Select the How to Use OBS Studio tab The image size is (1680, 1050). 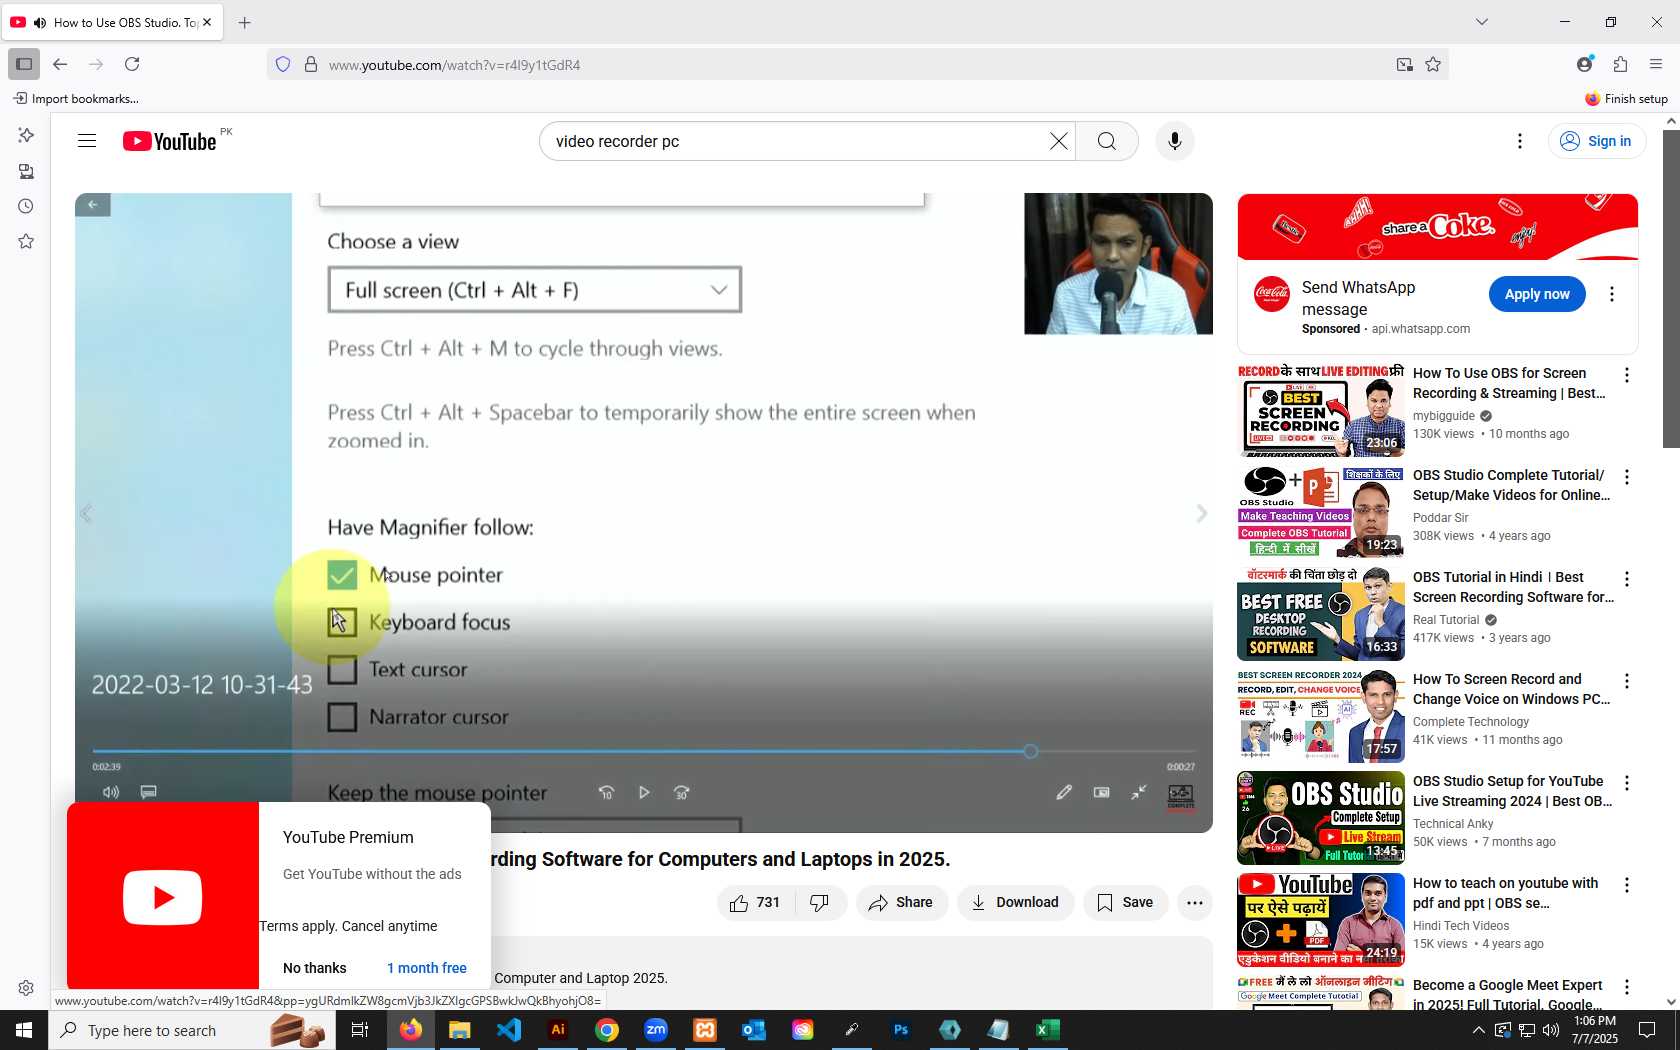114,22
